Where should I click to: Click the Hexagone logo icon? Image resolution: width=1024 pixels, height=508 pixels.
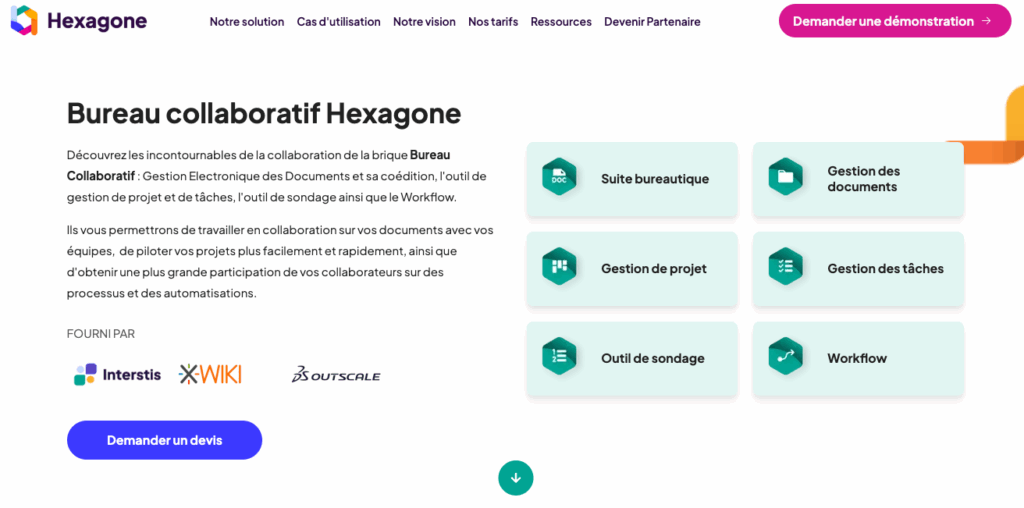point(24,20)
